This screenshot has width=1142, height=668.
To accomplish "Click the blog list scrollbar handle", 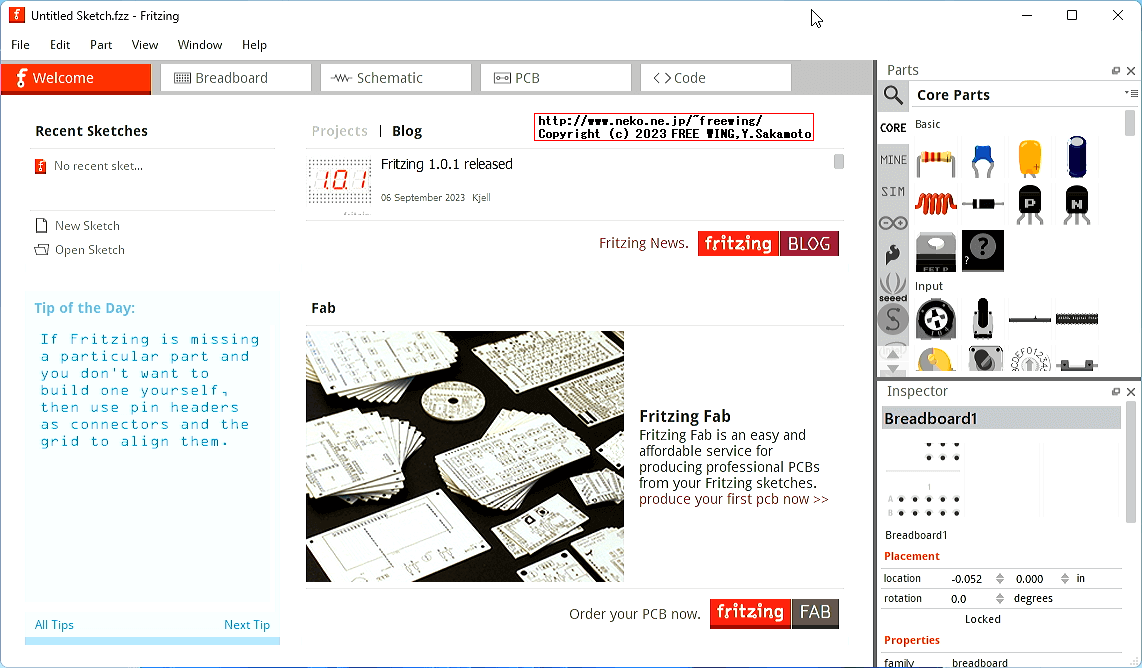I will pos(839,161).
